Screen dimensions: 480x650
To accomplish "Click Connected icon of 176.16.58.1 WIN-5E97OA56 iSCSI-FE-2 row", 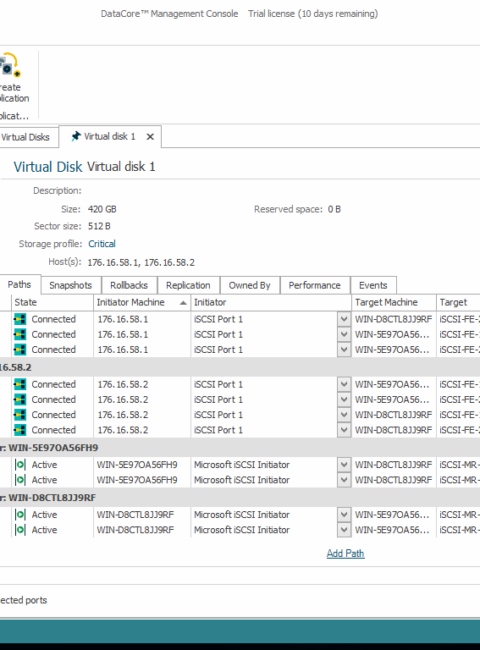I will click(x=19, y=350).
